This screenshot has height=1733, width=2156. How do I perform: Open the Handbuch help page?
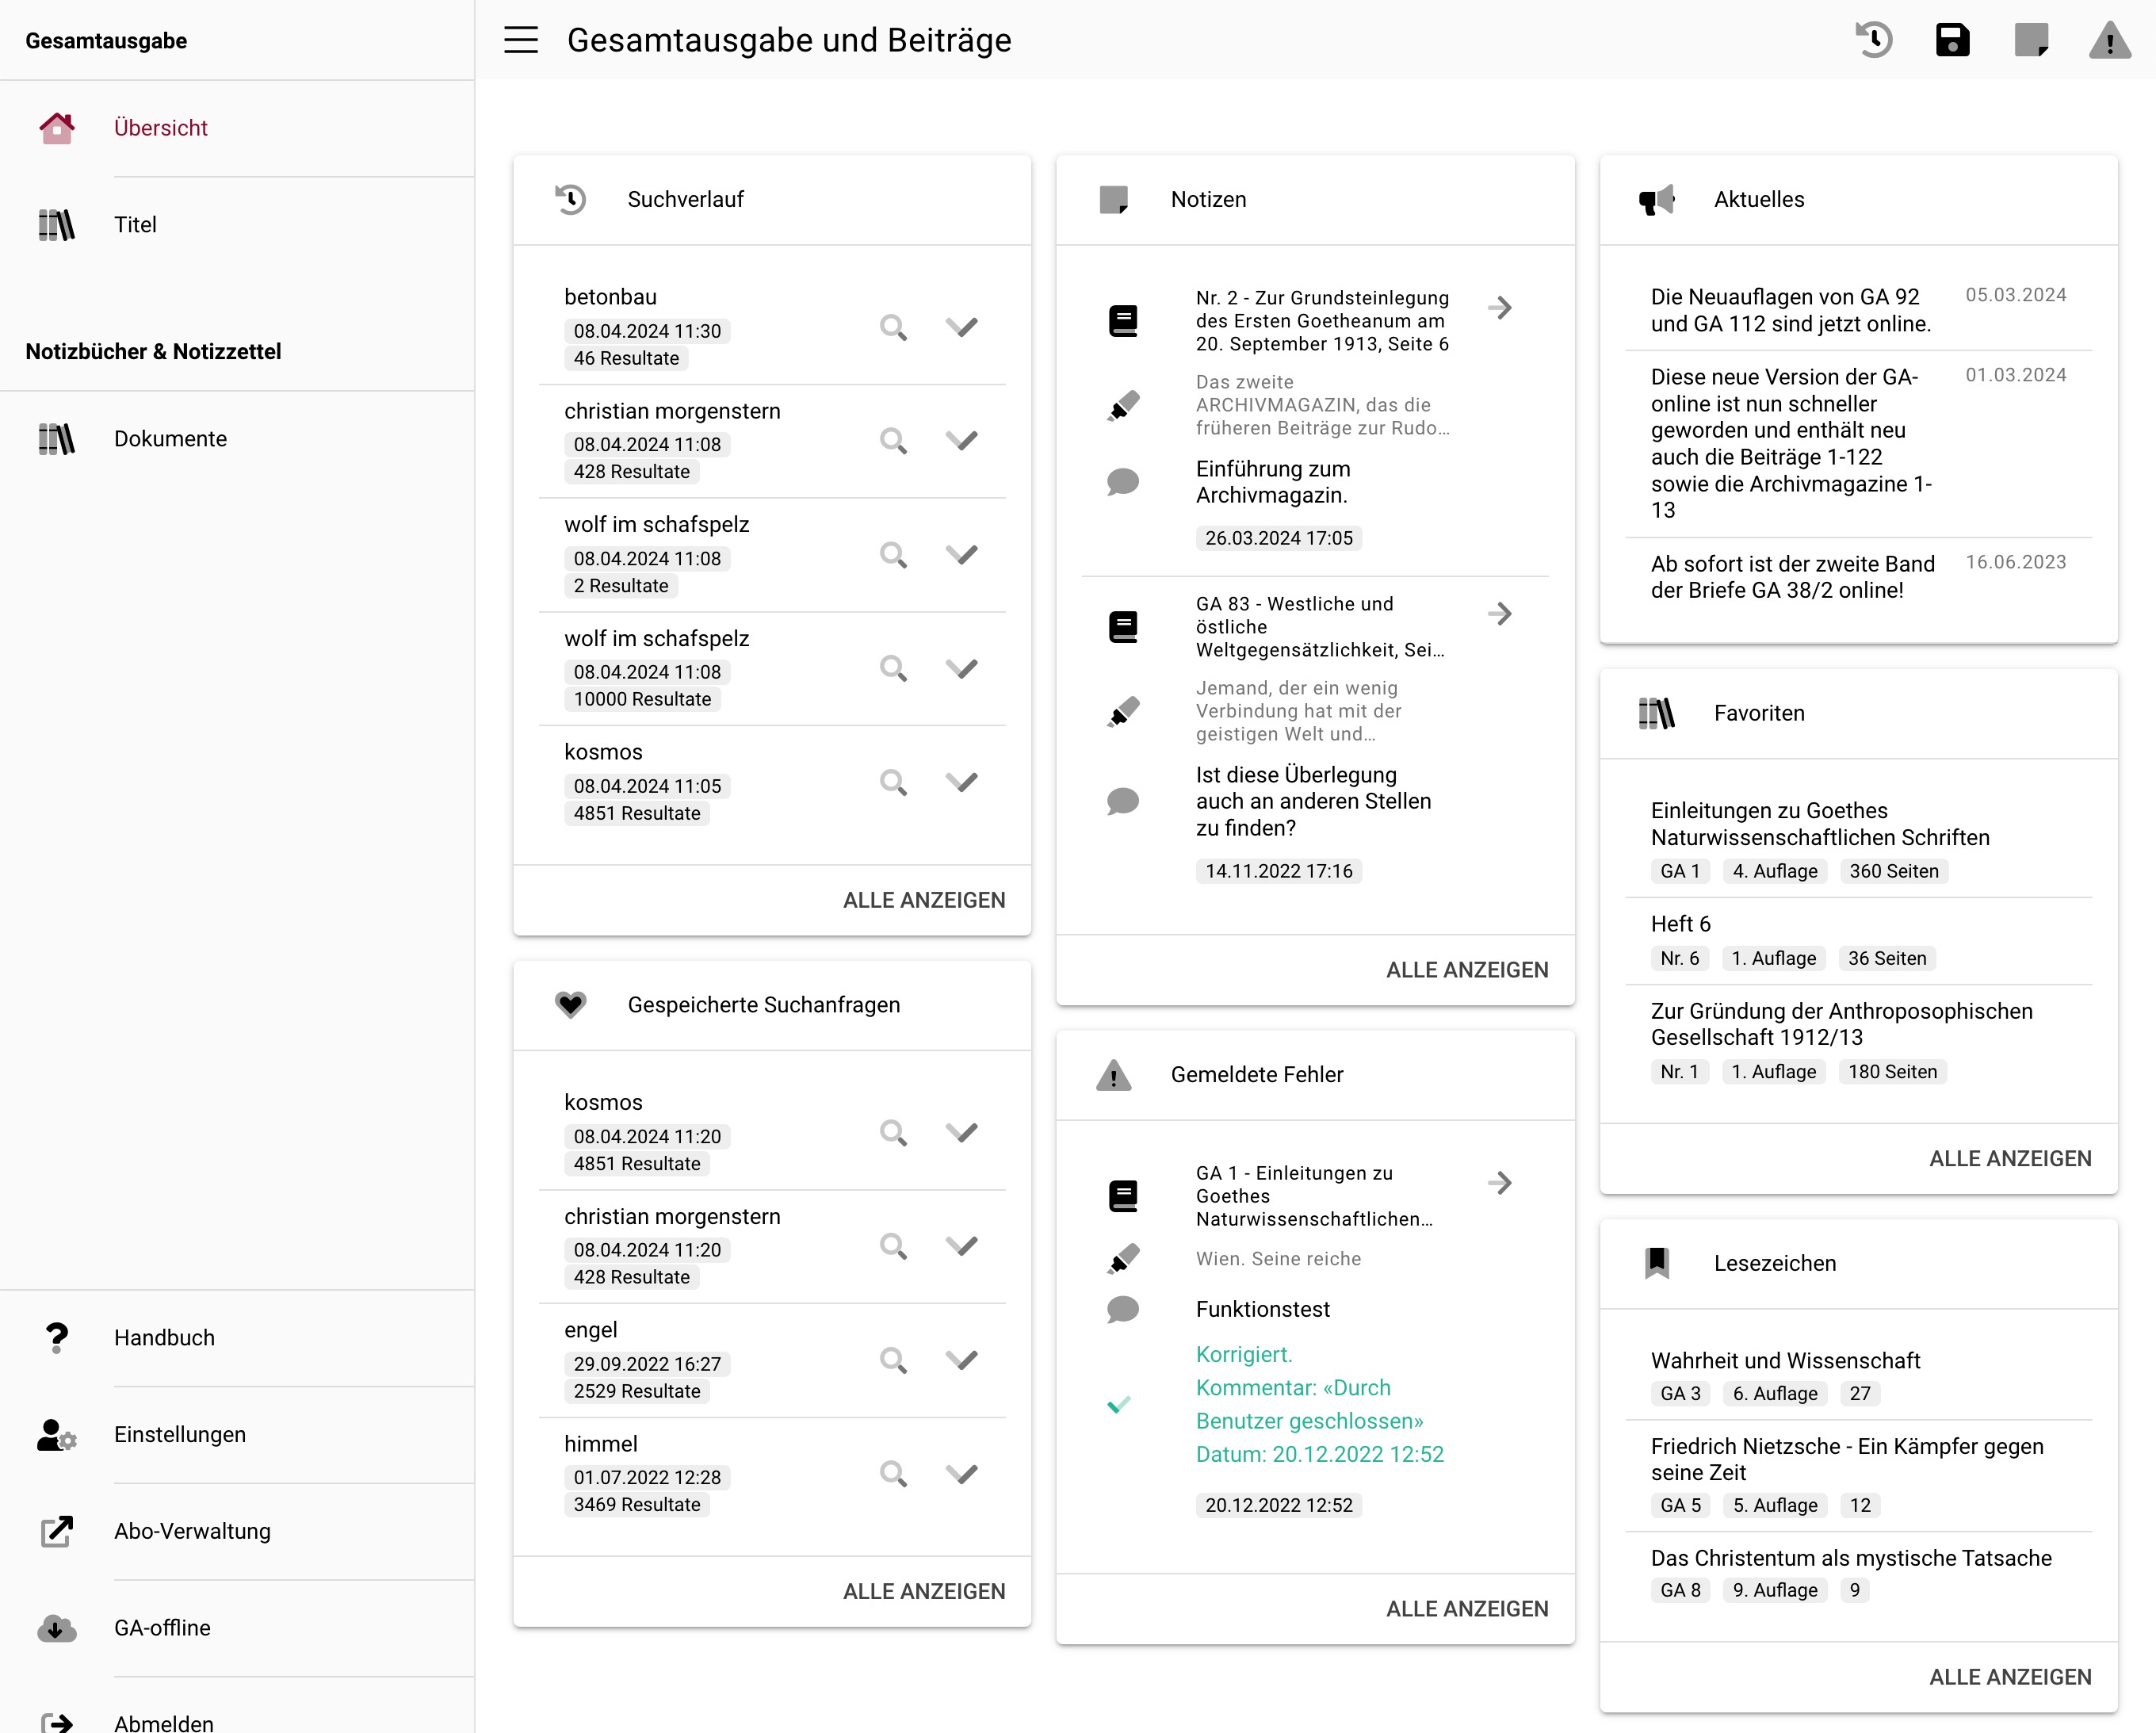(164, 1338)
